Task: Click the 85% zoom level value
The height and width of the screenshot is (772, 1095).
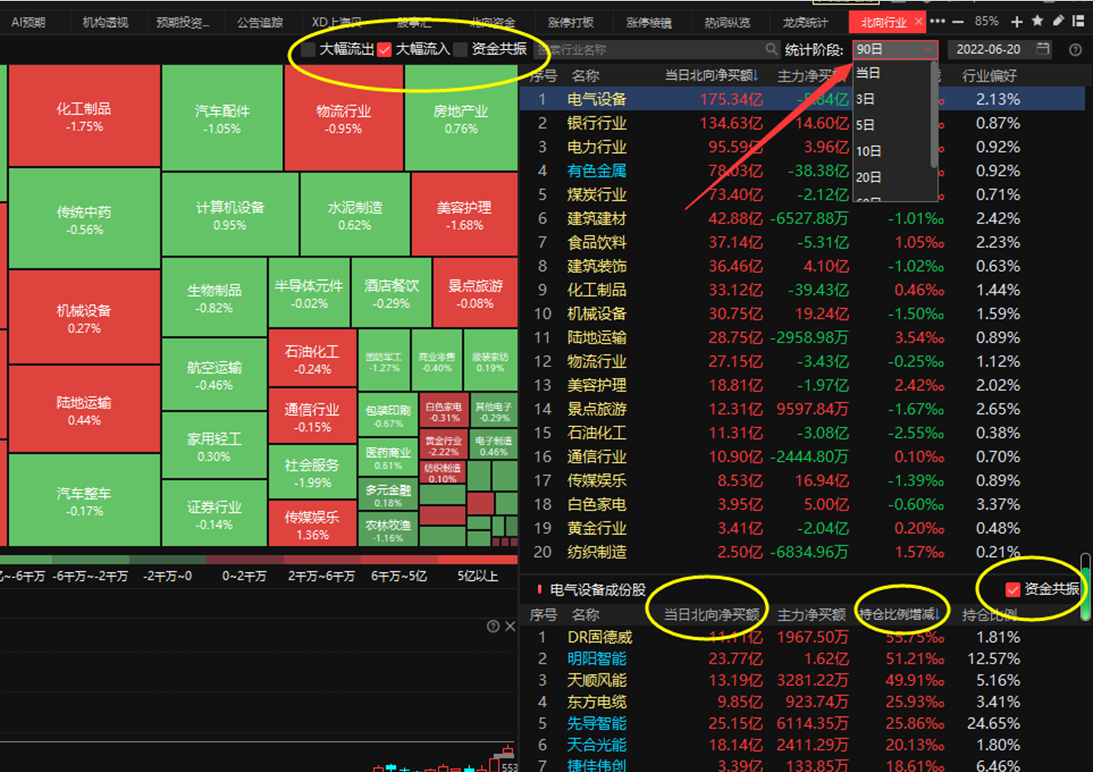Action: (986, 22)
